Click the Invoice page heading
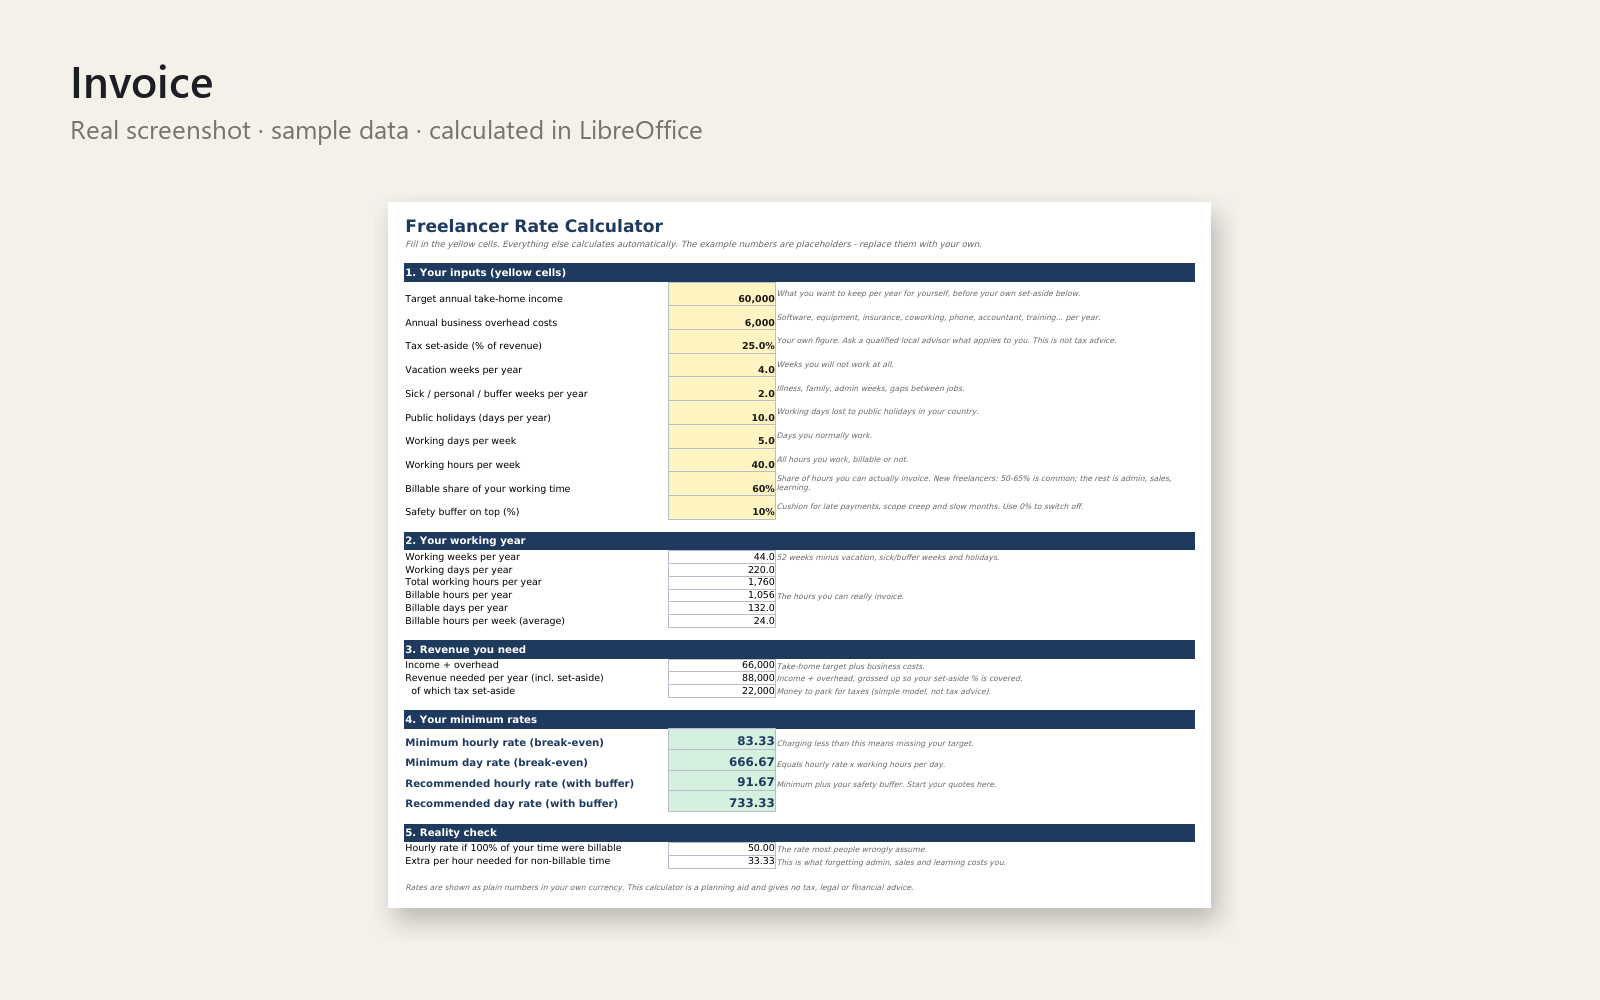 (141, 83)
